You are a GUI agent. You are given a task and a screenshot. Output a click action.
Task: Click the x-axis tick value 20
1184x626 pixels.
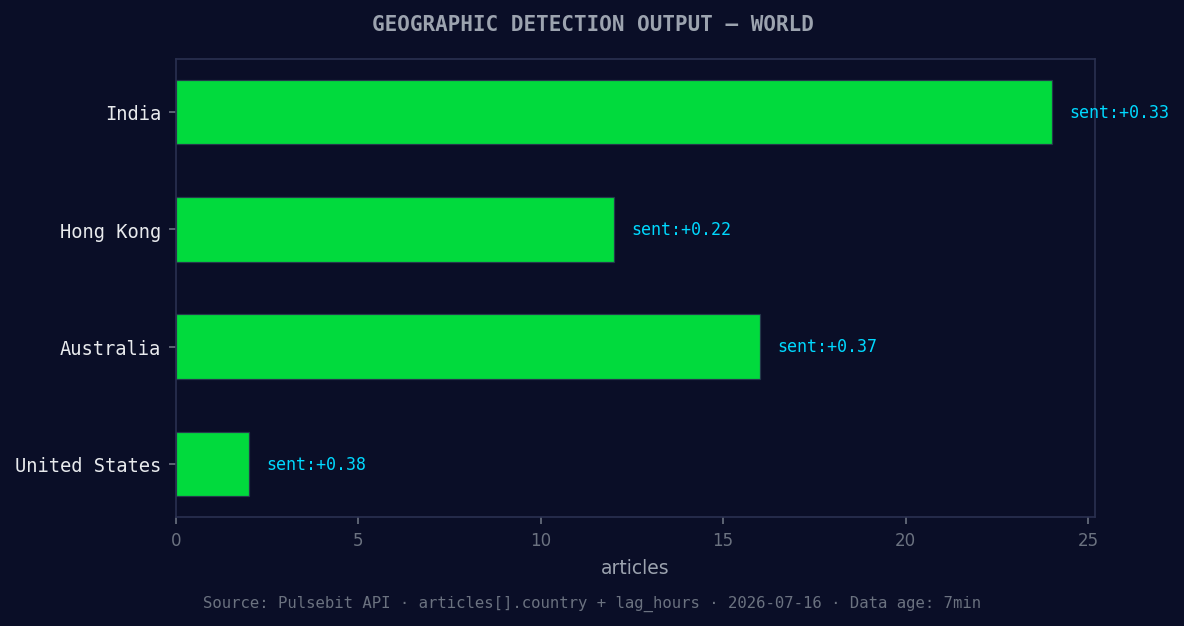[905, 540]
